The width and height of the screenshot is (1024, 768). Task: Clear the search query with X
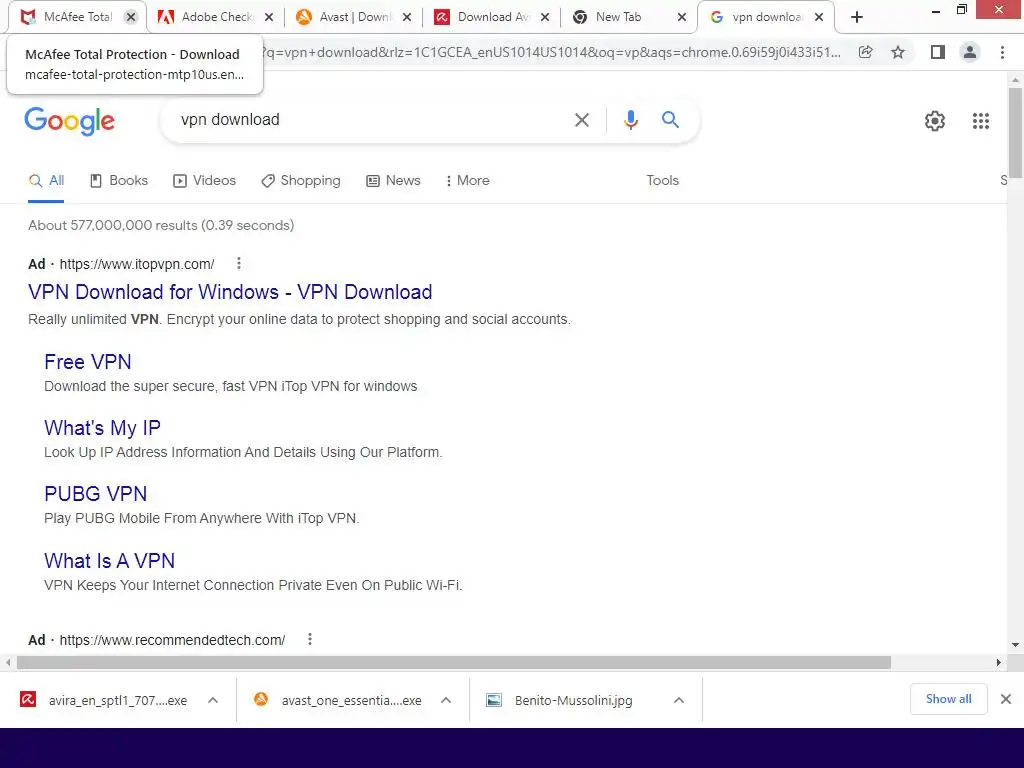581,120
